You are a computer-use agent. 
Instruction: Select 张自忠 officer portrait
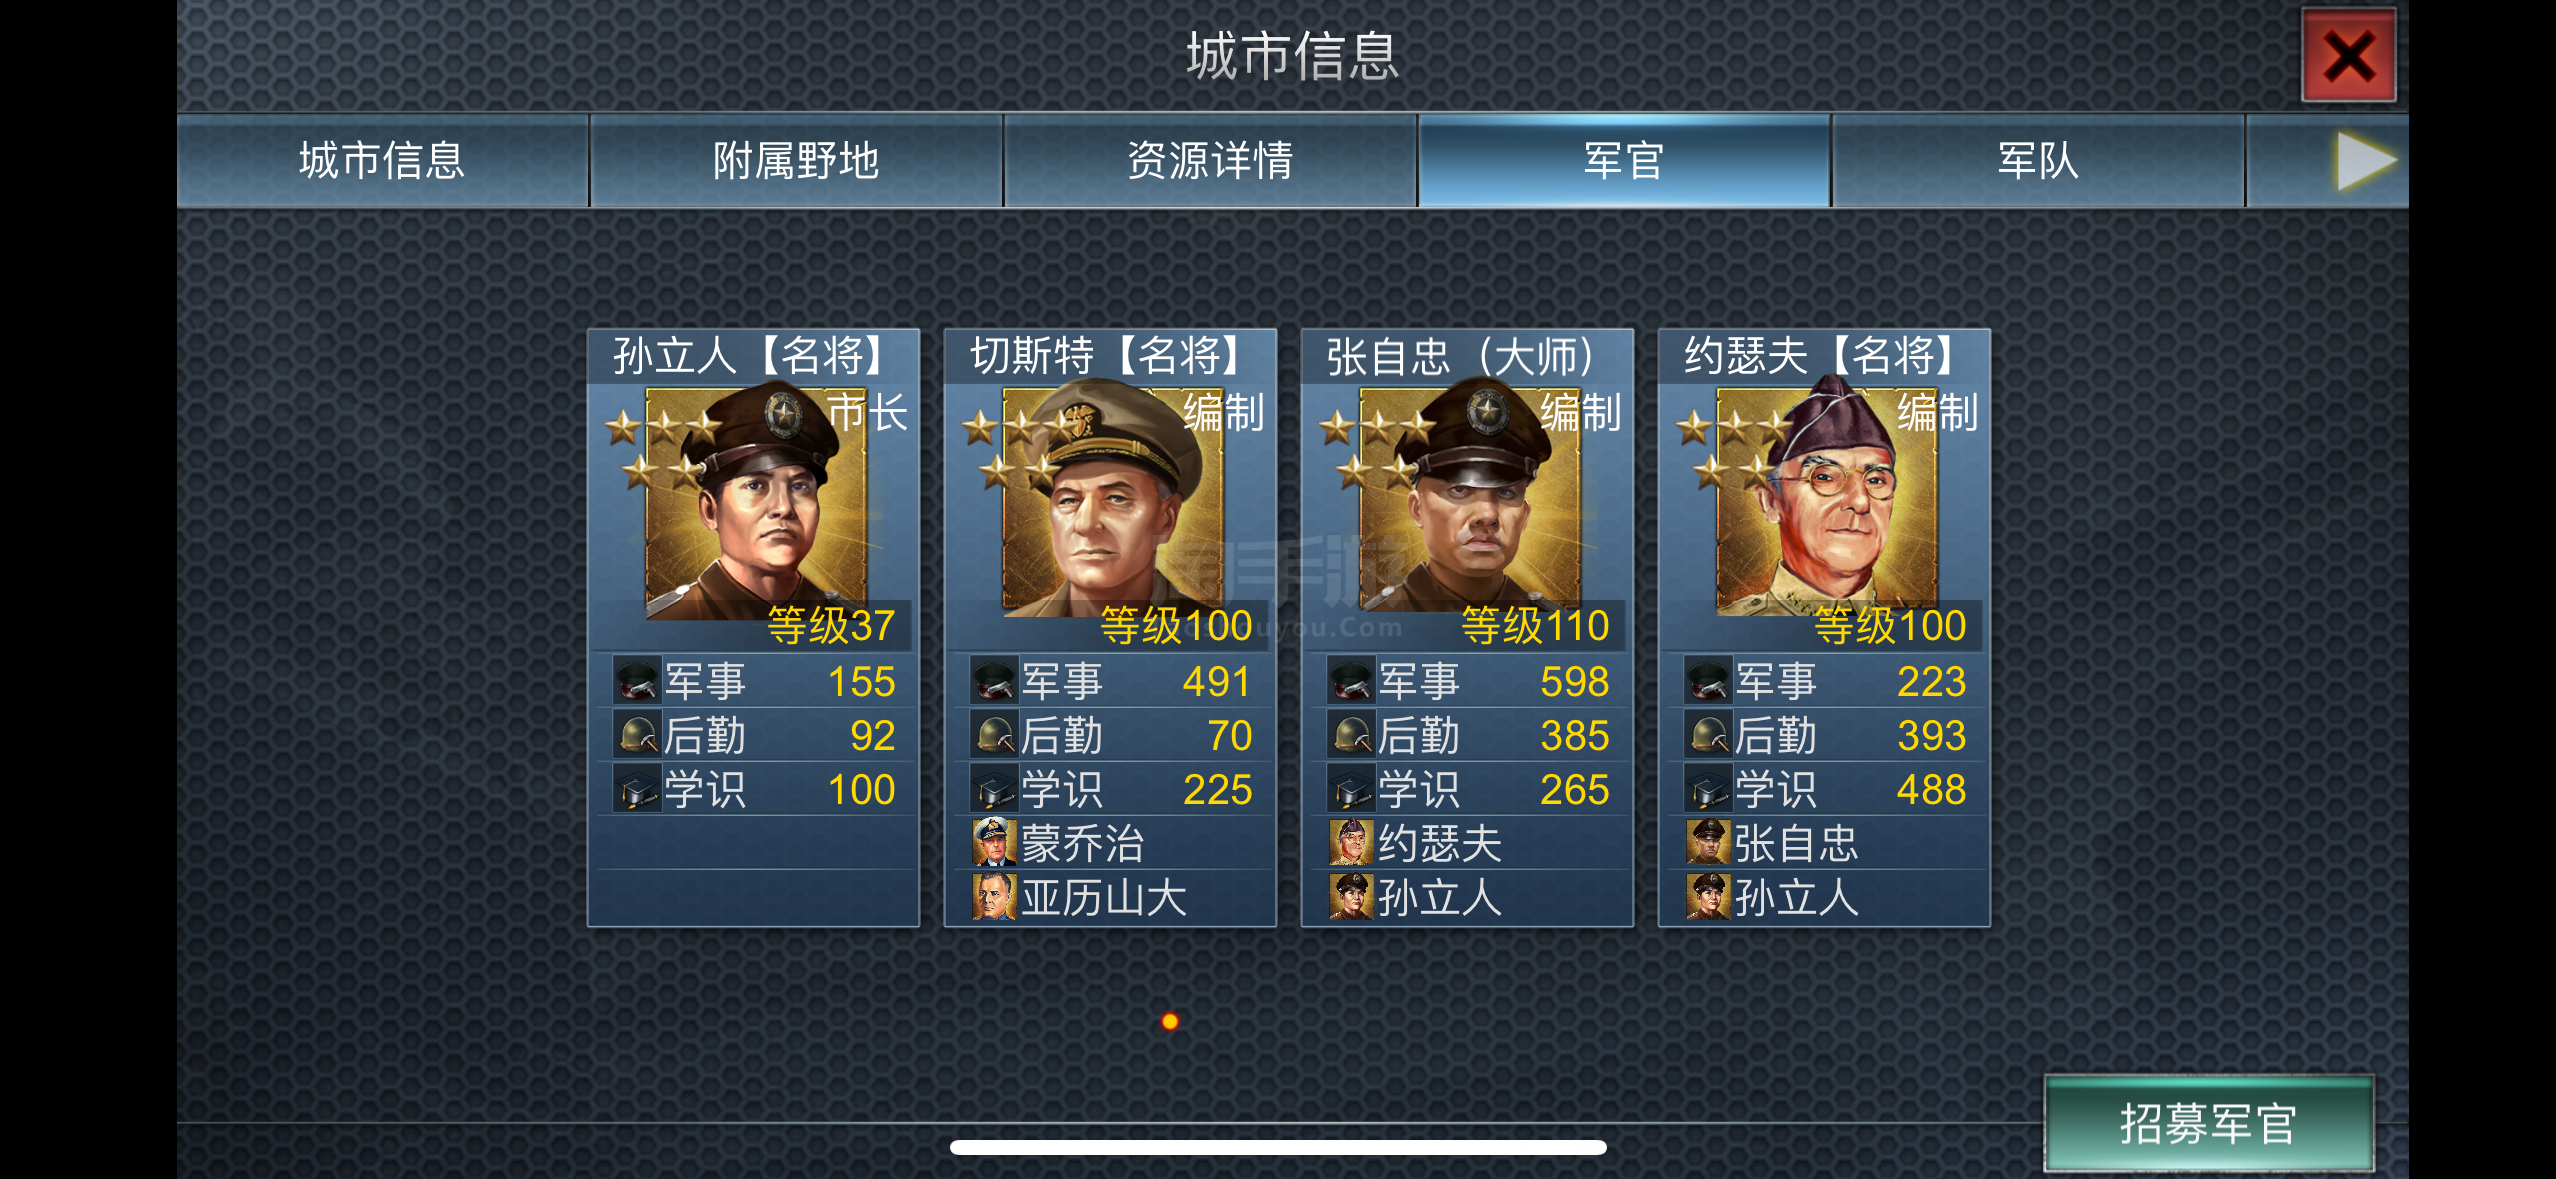click(x=1470, y=500)
